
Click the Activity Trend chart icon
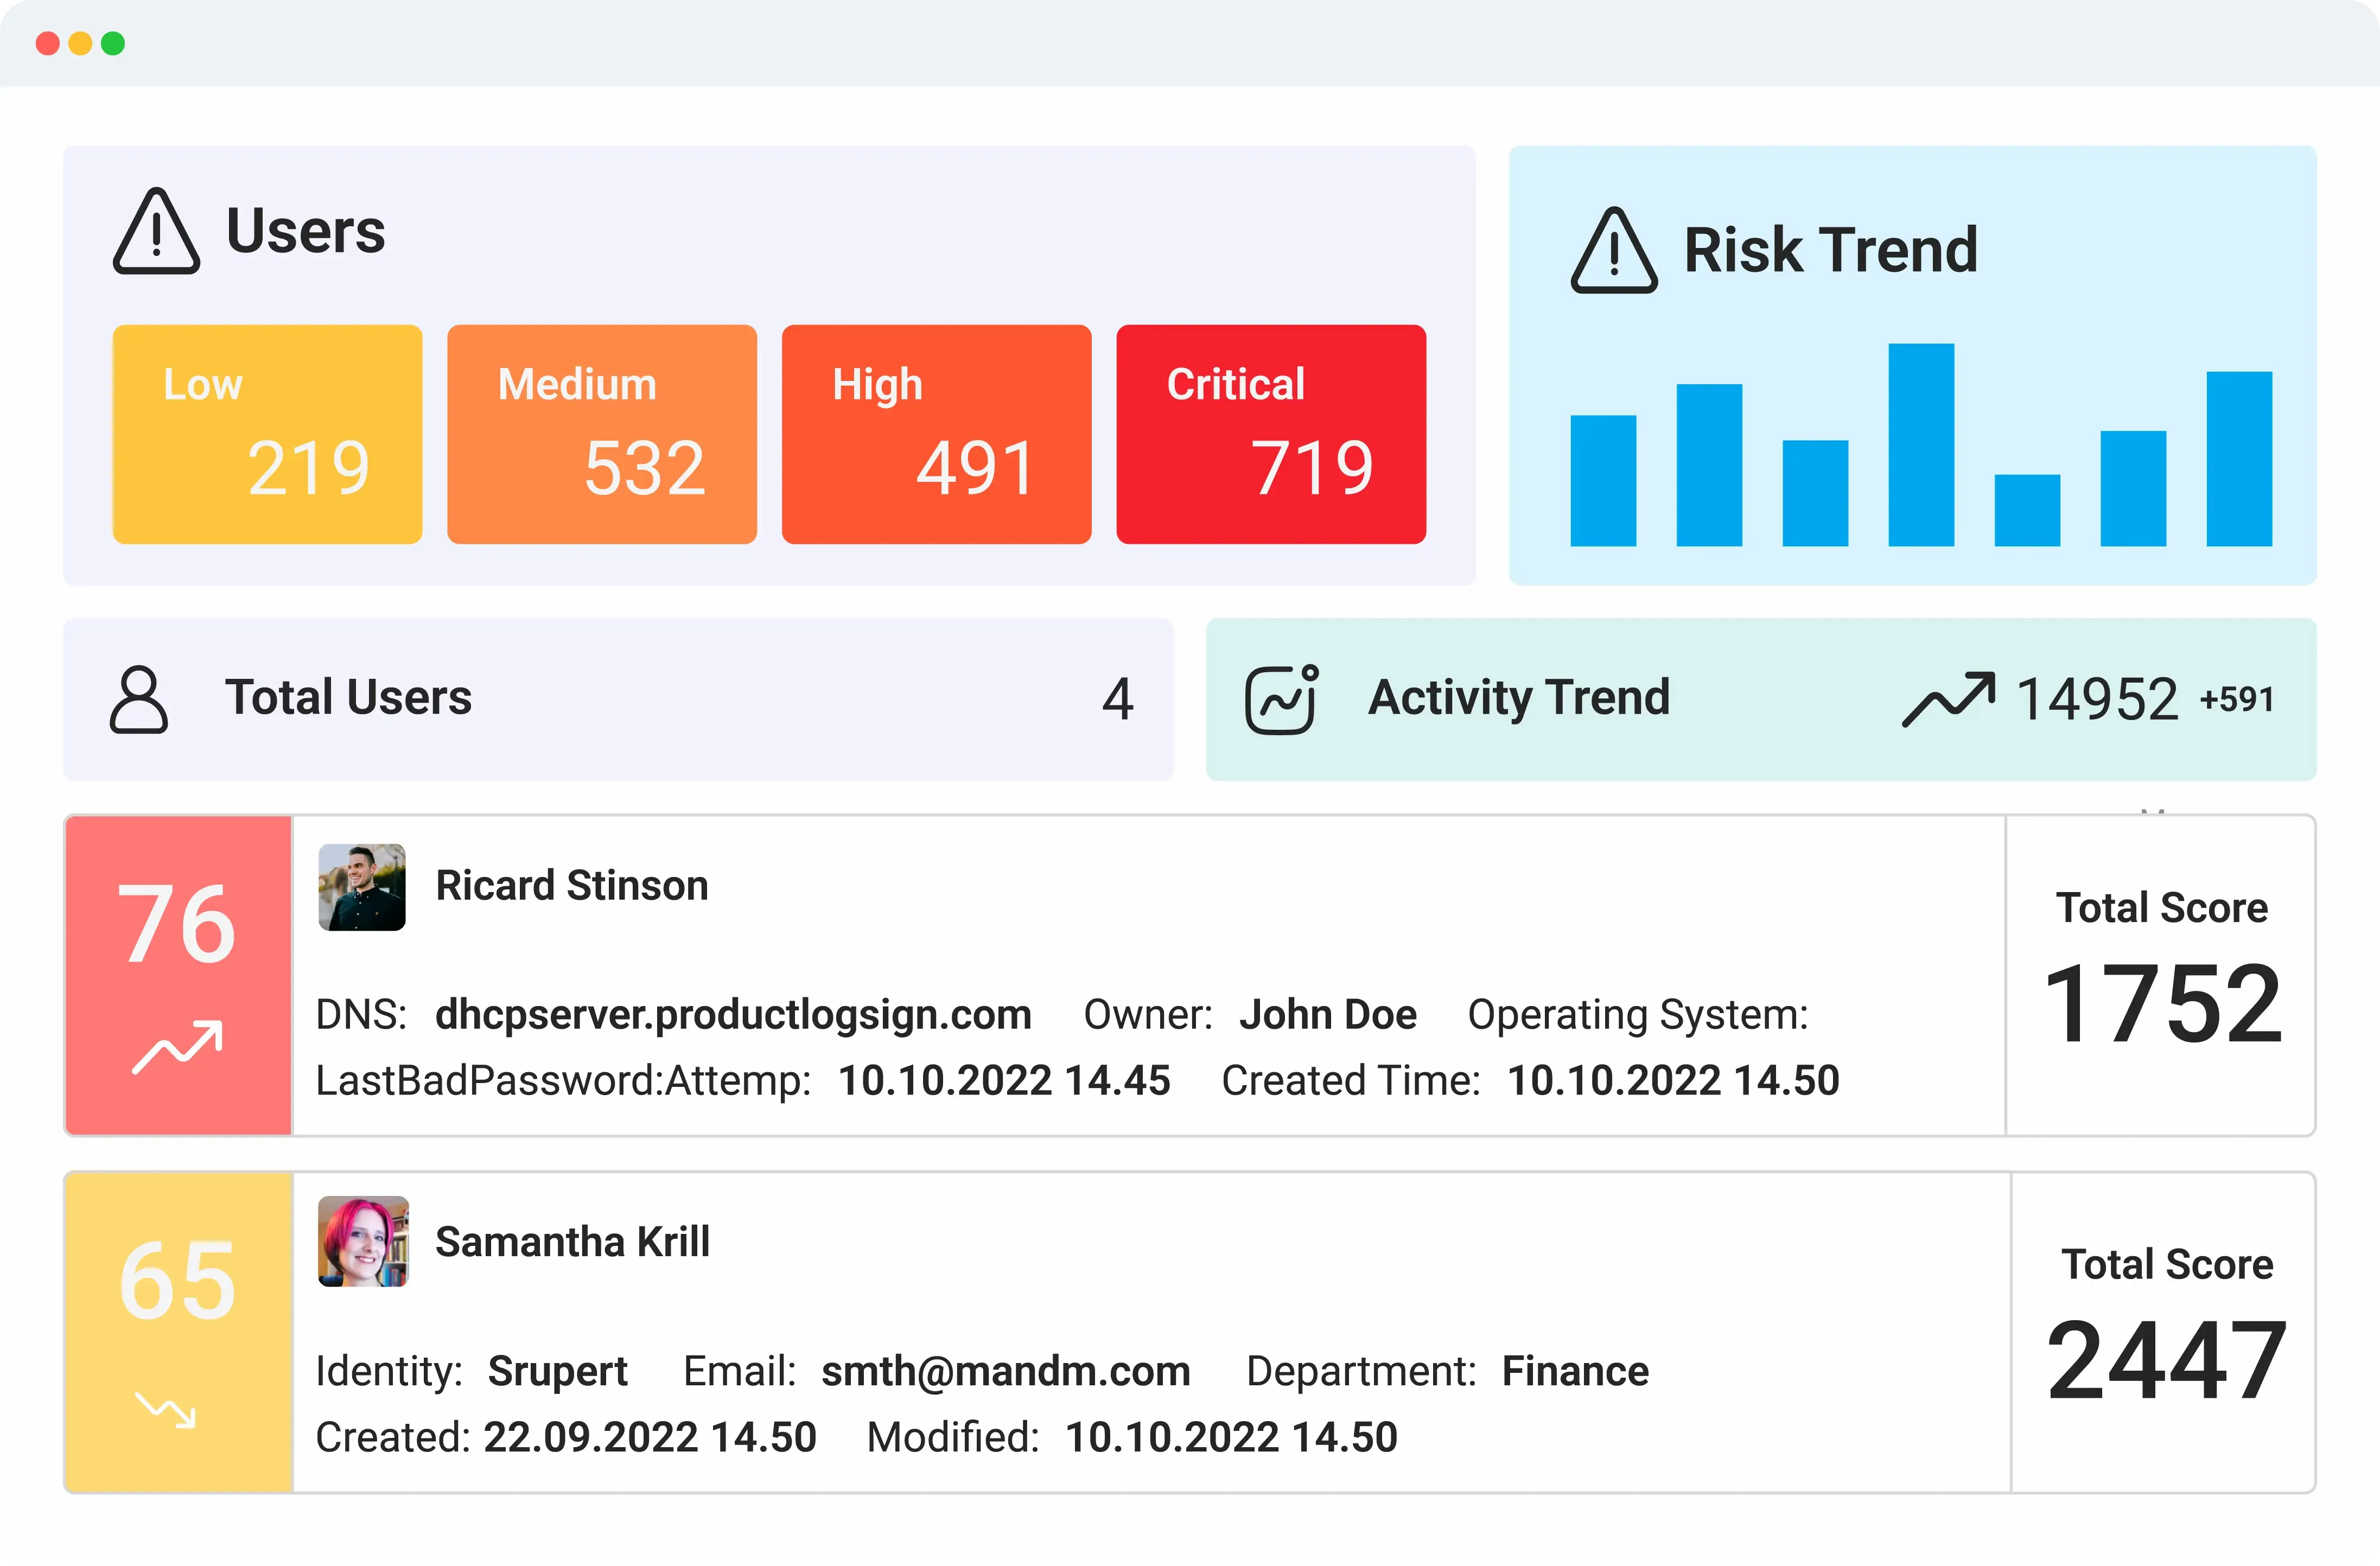coord(1281,699)
